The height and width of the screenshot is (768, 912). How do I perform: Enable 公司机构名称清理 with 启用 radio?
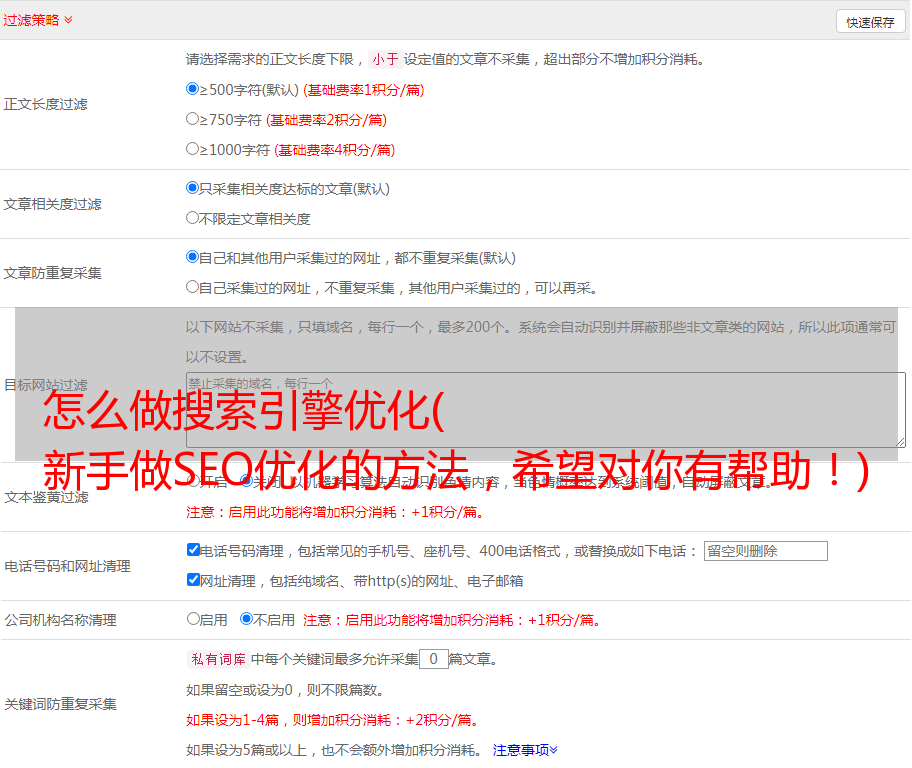(x=193, y=619)
